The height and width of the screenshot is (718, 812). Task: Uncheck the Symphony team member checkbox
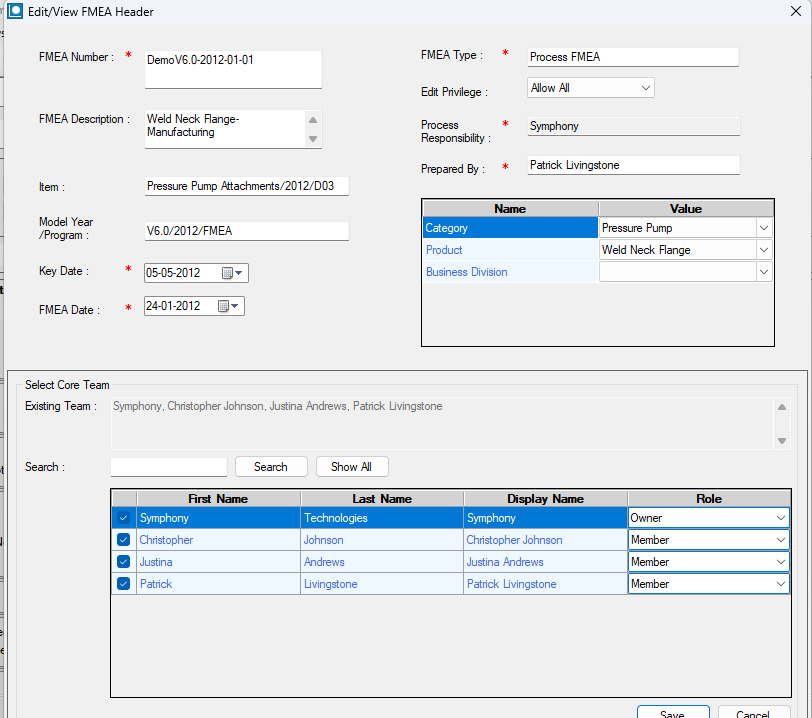tap(124, 518)
